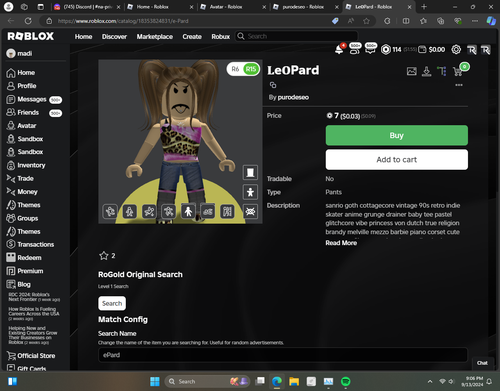The height and width of the screenshot is (391, 500).
Task: Open creator purodeseo's profile link
Action: 293,97
